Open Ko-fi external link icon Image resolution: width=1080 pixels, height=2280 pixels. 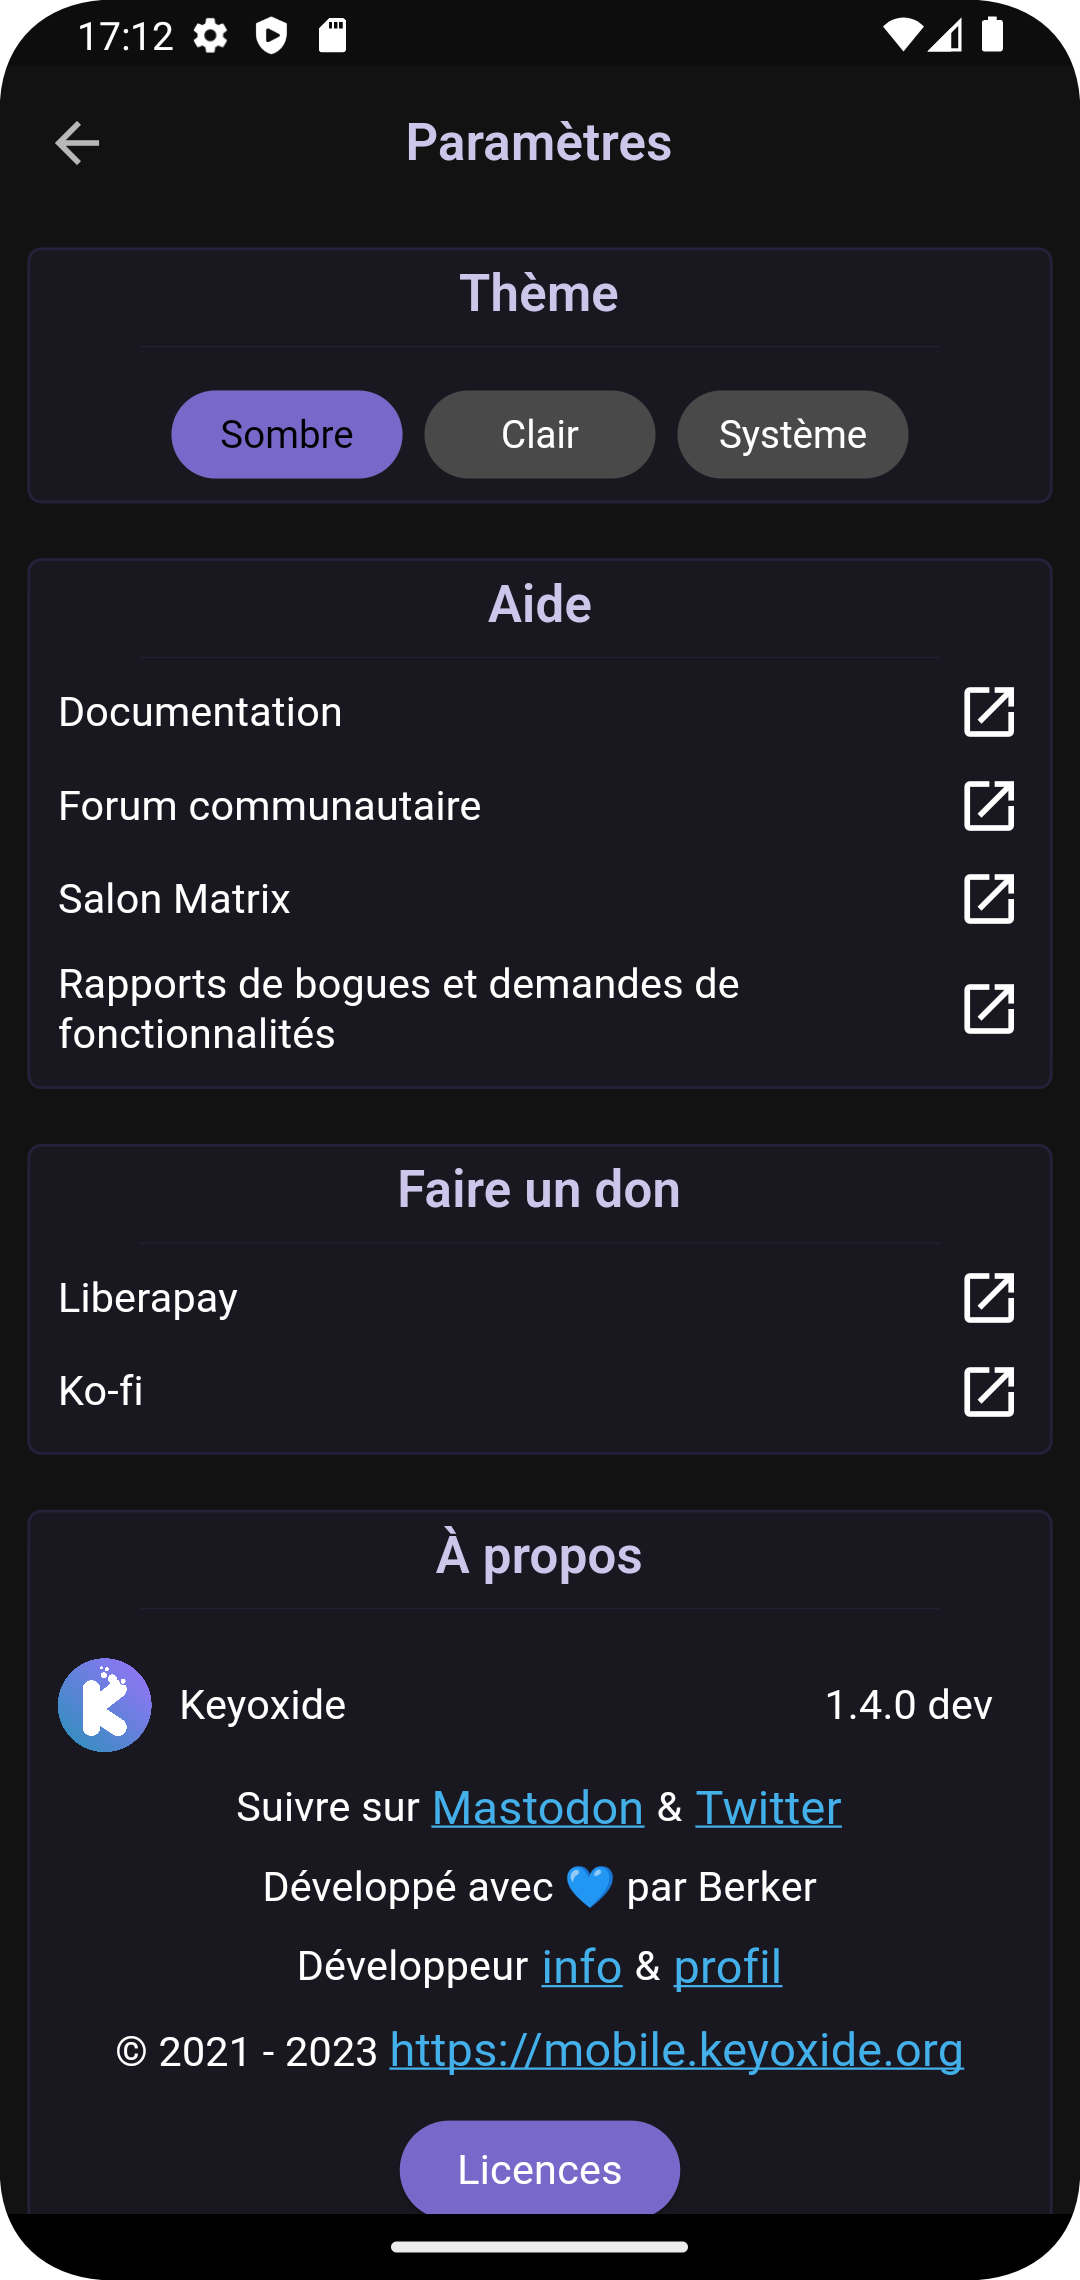coord(988,1391)
